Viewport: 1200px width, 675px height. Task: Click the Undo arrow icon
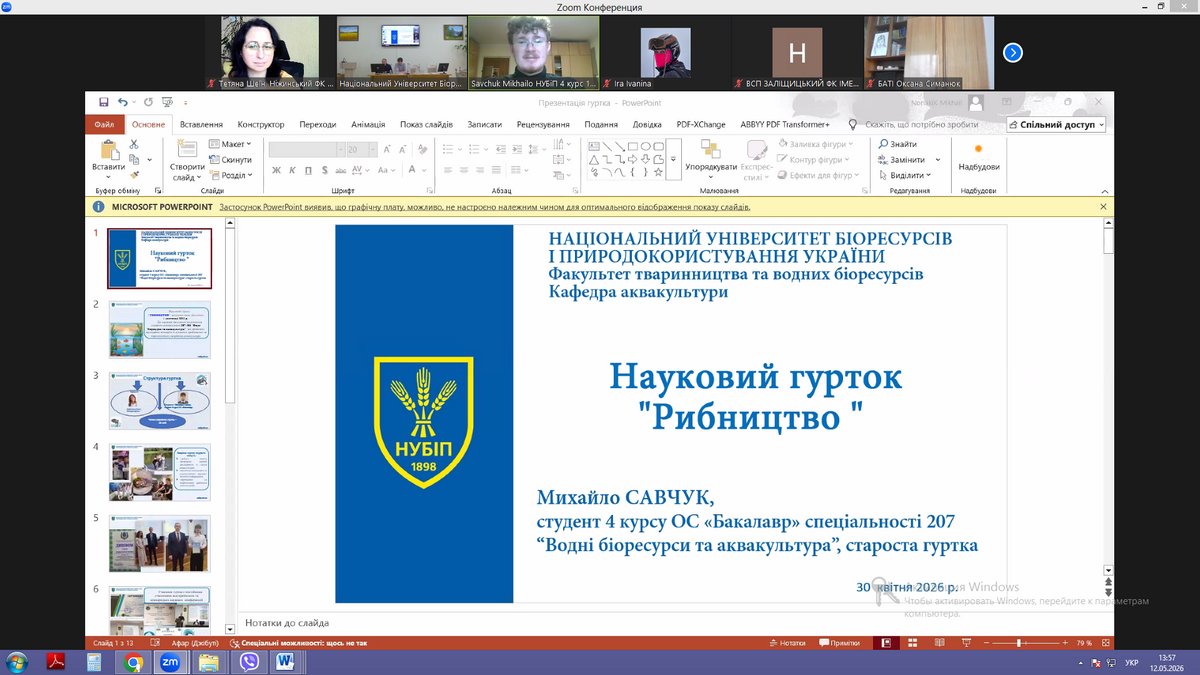[123, 102]
